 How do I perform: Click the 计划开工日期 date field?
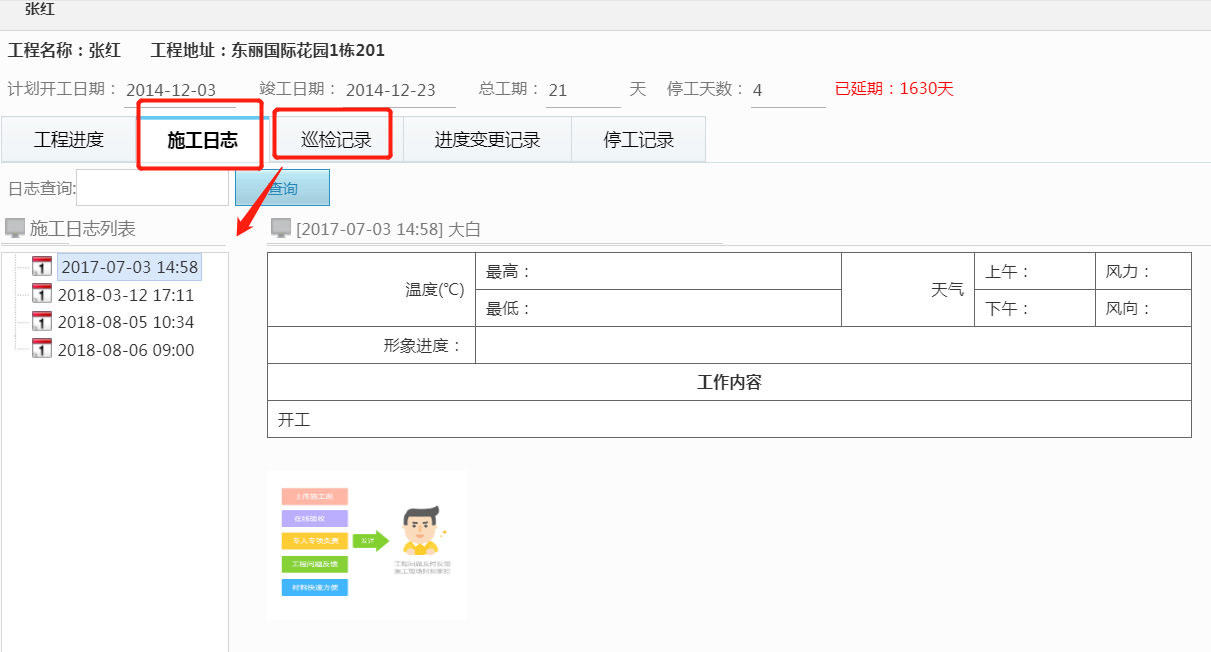pyautogui.click(x=168, y=88)
